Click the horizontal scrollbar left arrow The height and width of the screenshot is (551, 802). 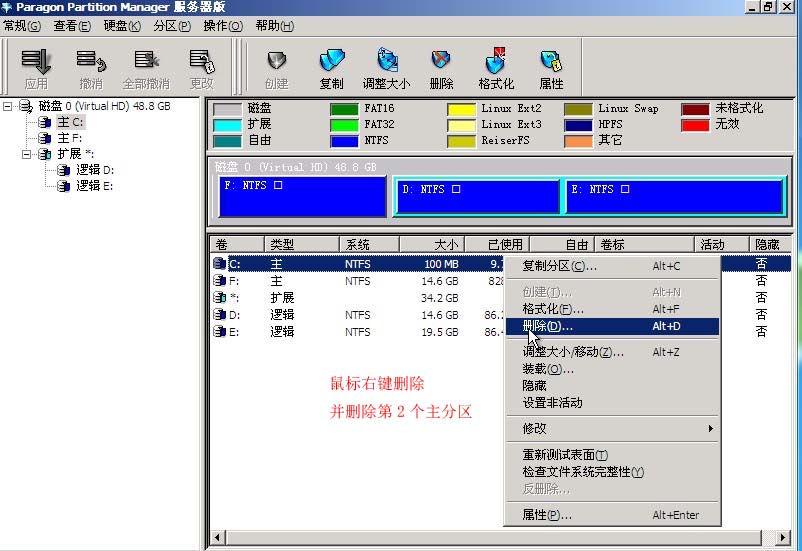(x=218, y=537)
